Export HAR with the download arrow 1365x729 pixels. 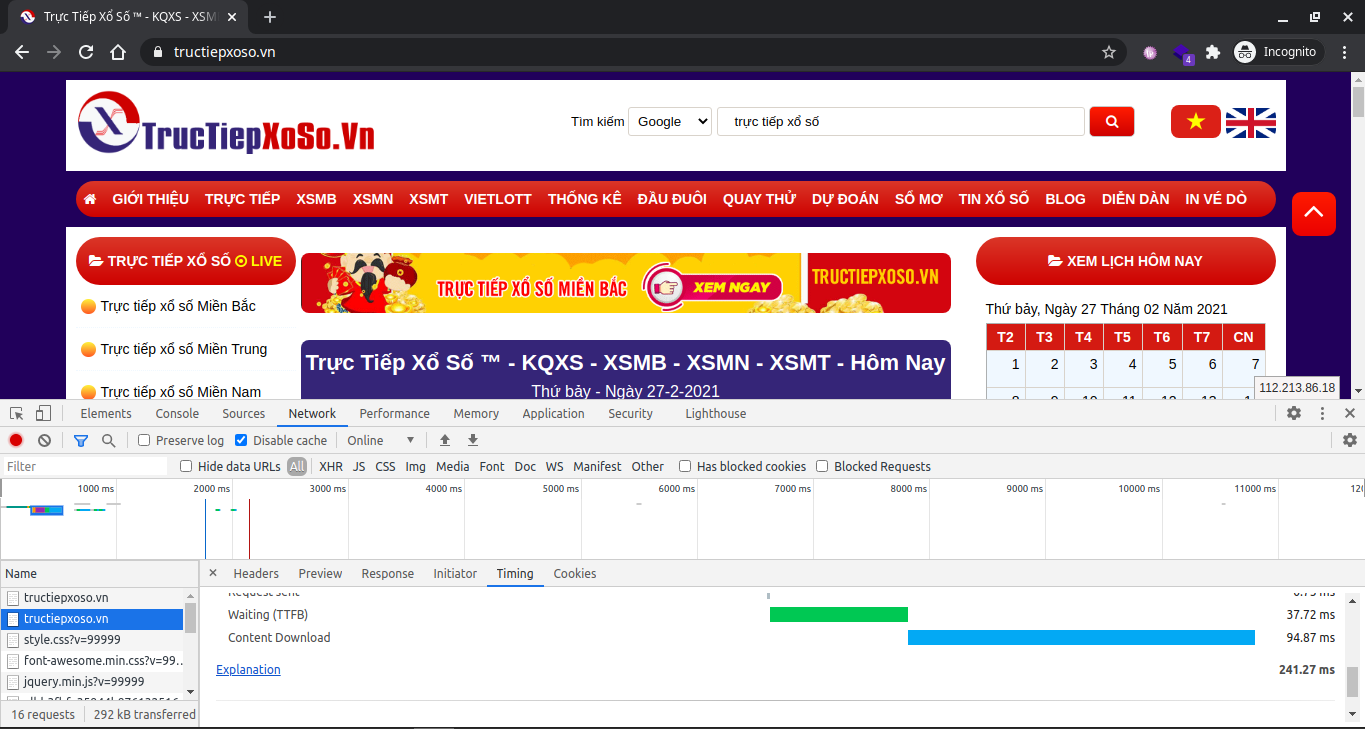(473, 440)
